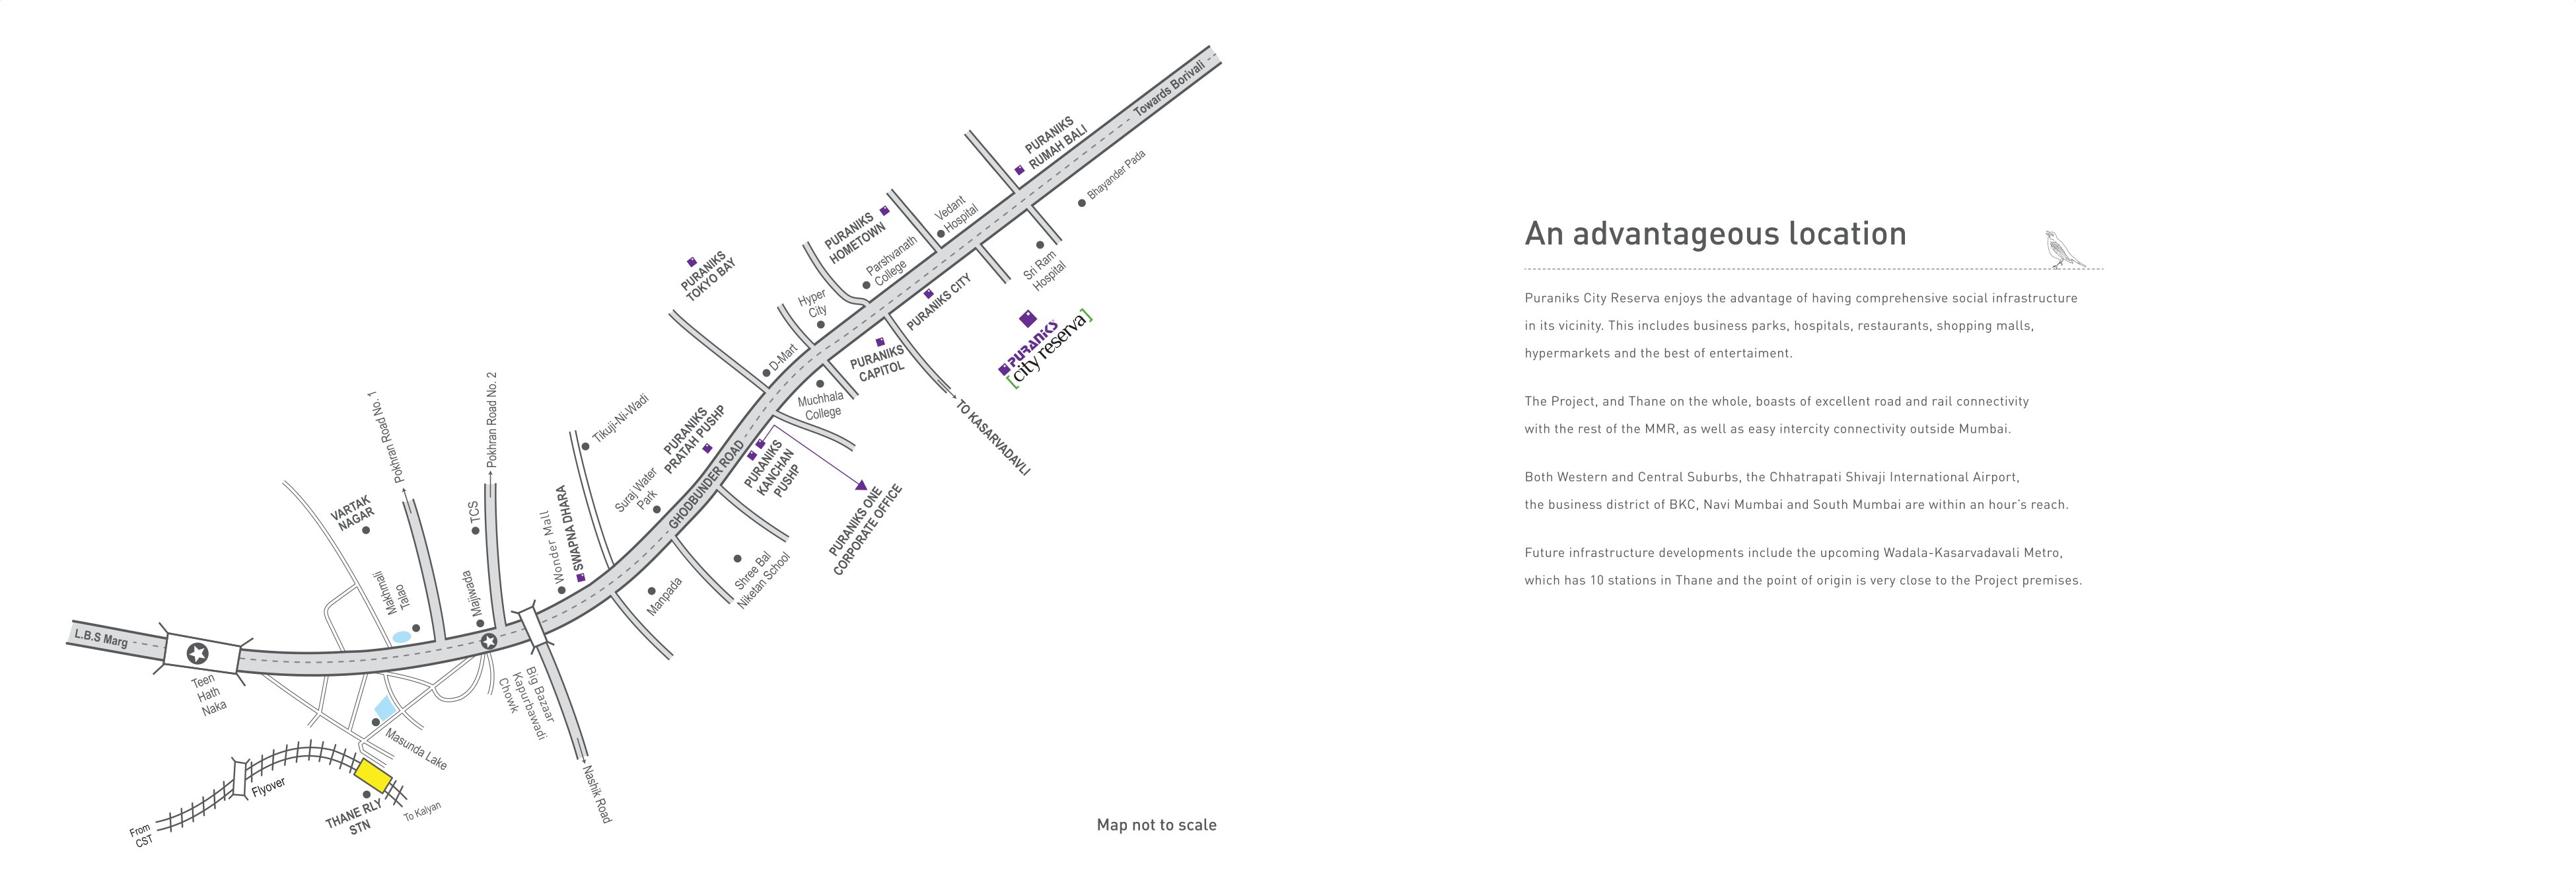Click the blue Masunda Lake shape
The height and width of the screenshot is (892, 2576).
385,709
